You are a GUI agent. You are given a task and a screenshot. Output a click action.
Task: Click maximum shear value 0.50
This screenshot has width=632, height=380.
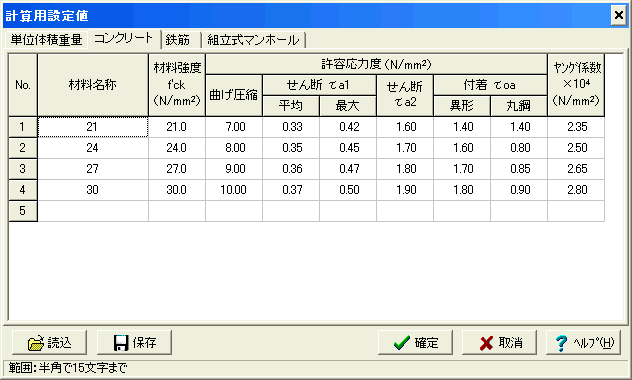(x=348, y=190)
